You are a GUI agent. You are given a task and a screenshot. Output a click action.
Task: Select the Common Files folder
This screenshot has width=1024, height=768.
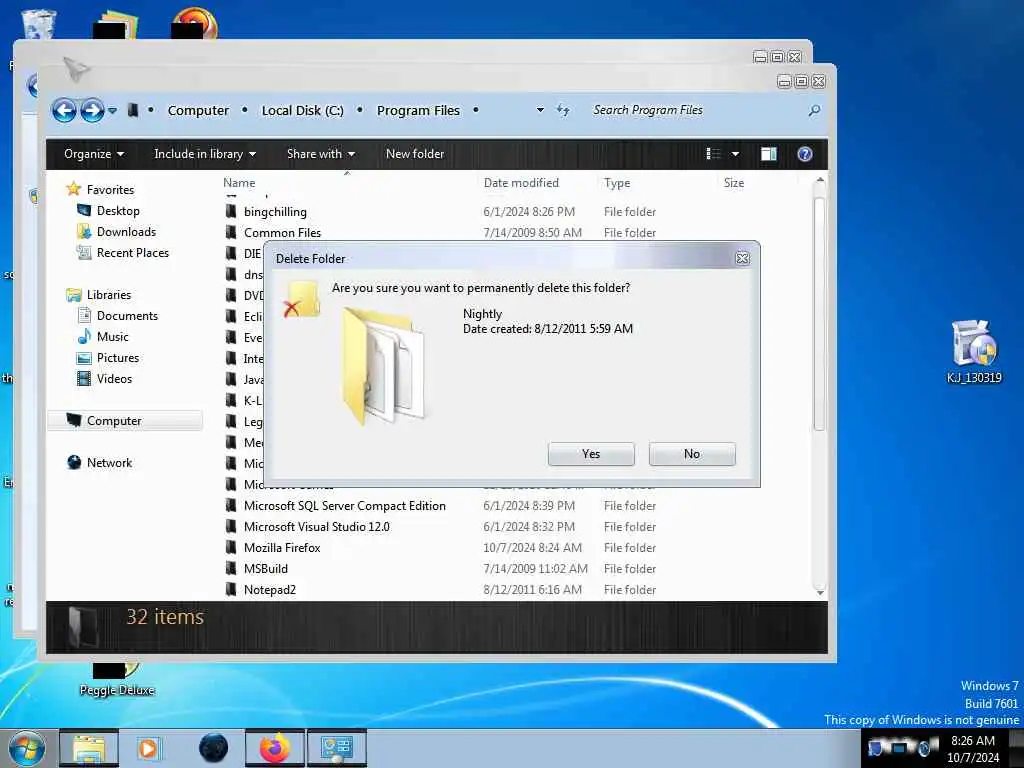coord(282,232)
